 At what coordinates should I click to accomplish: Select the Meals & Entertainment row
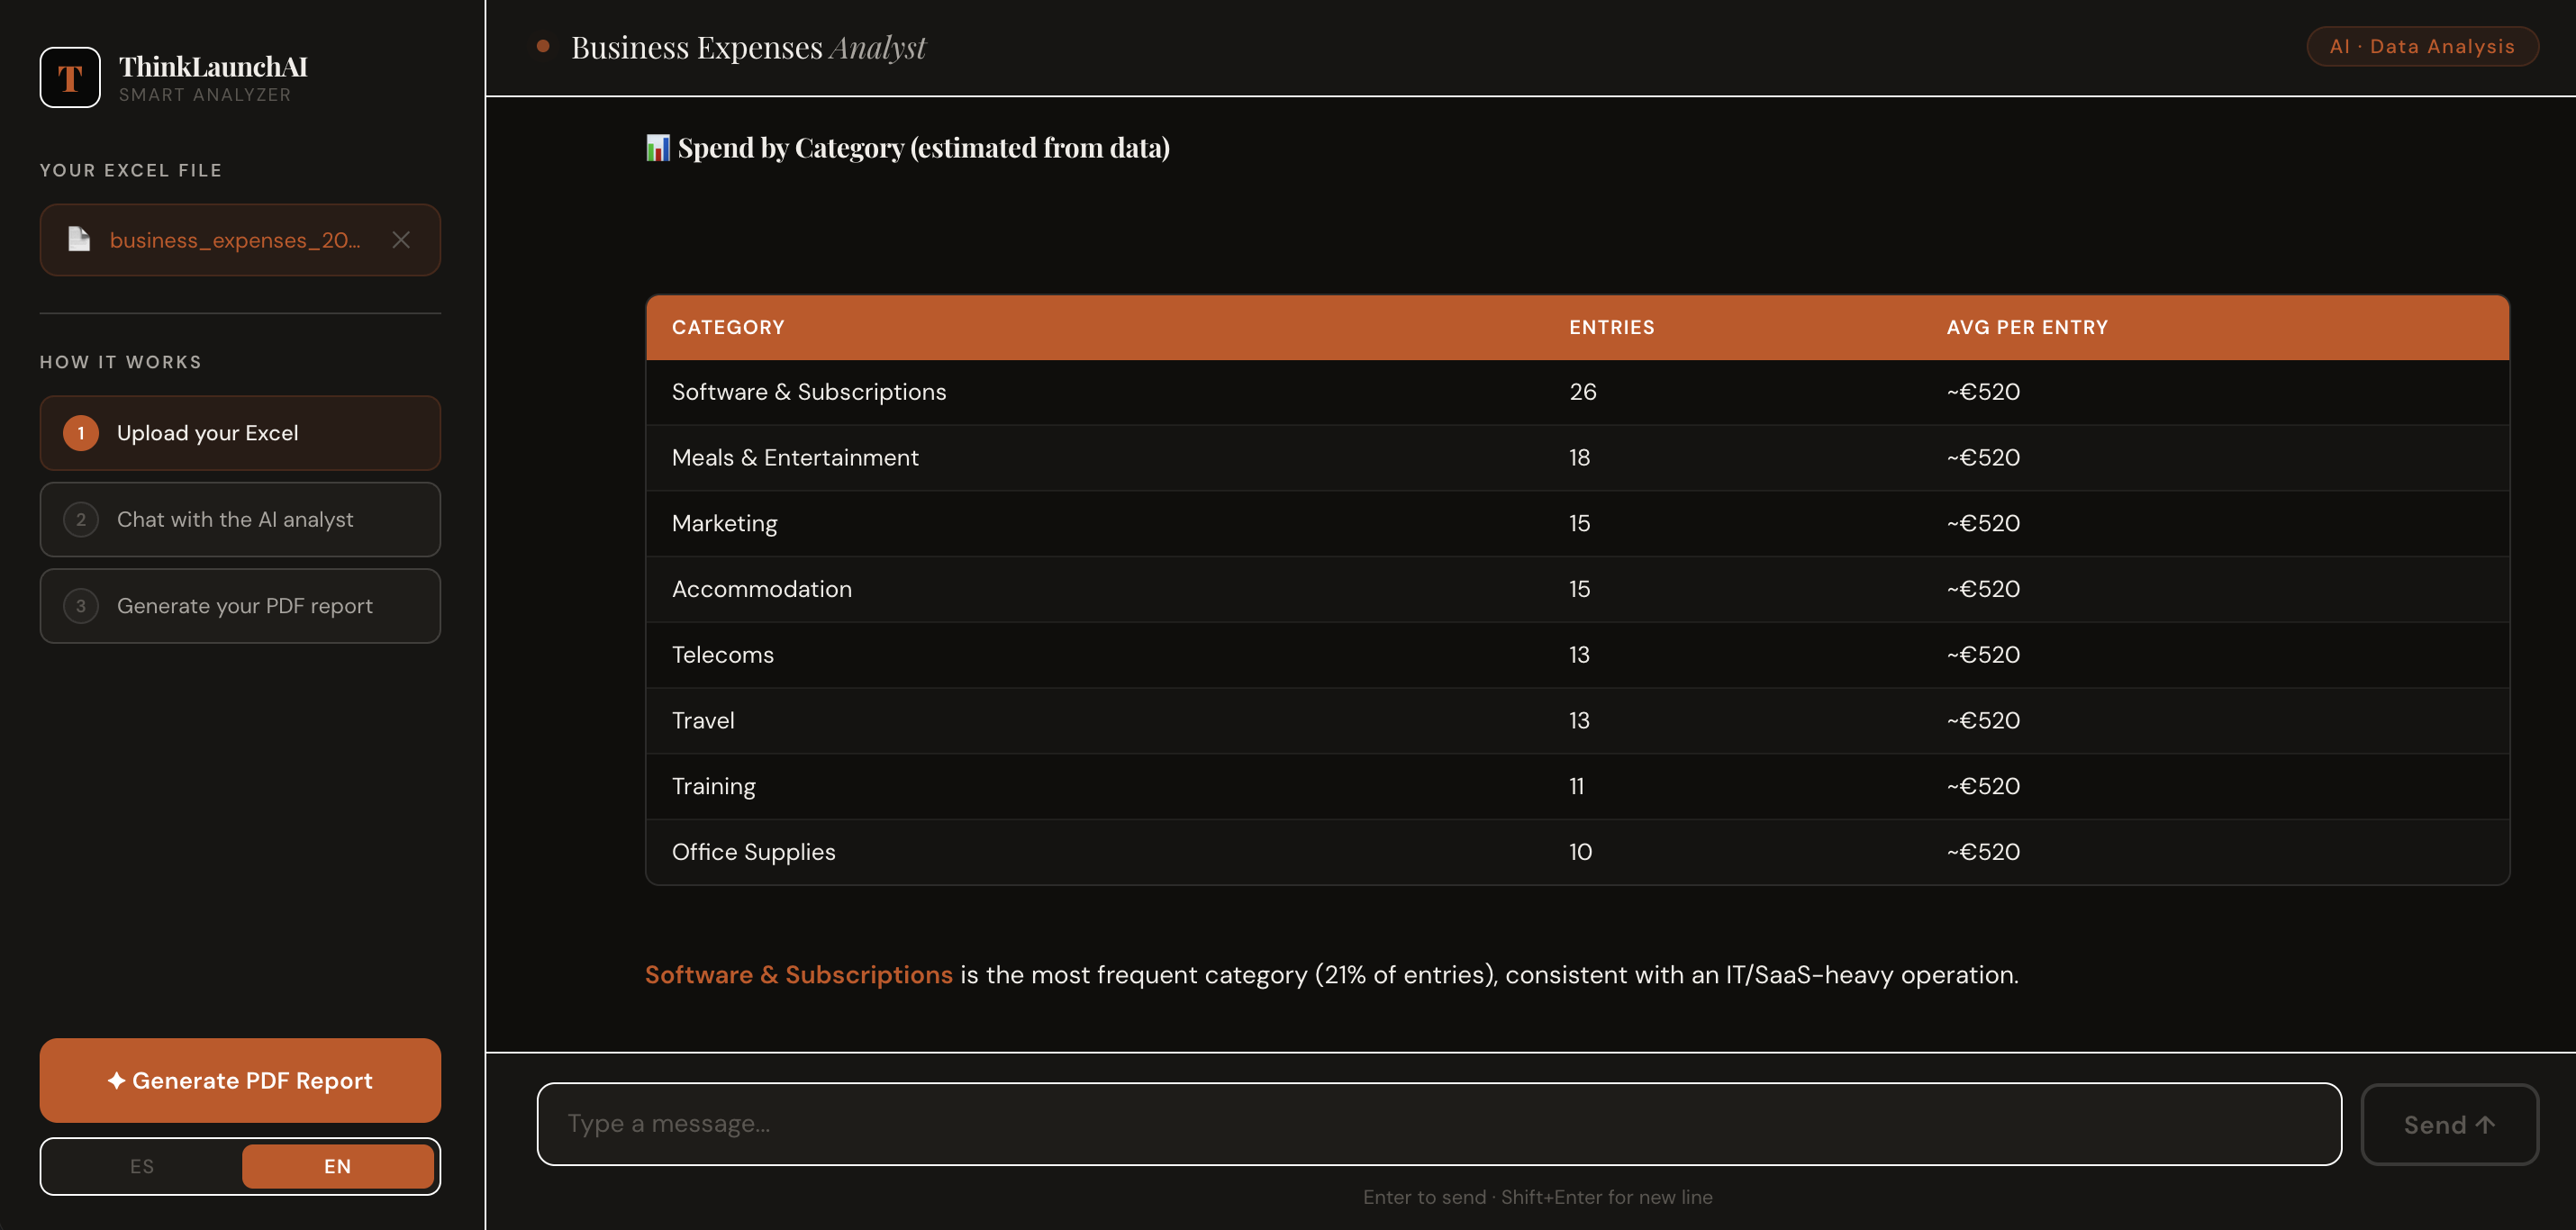coord(1577,458)
